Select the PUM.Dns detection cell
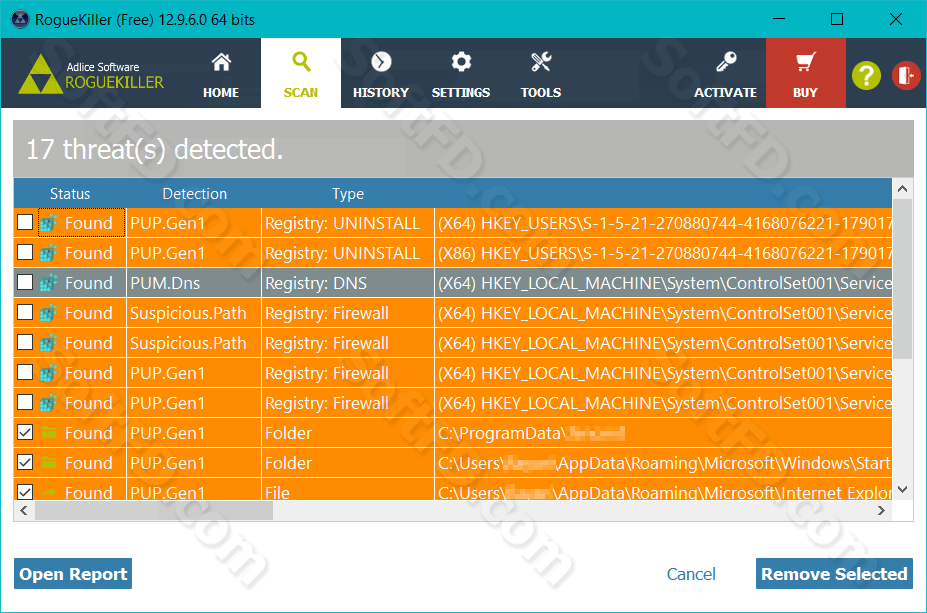927x613 pixels. click(x=194, y=283)
